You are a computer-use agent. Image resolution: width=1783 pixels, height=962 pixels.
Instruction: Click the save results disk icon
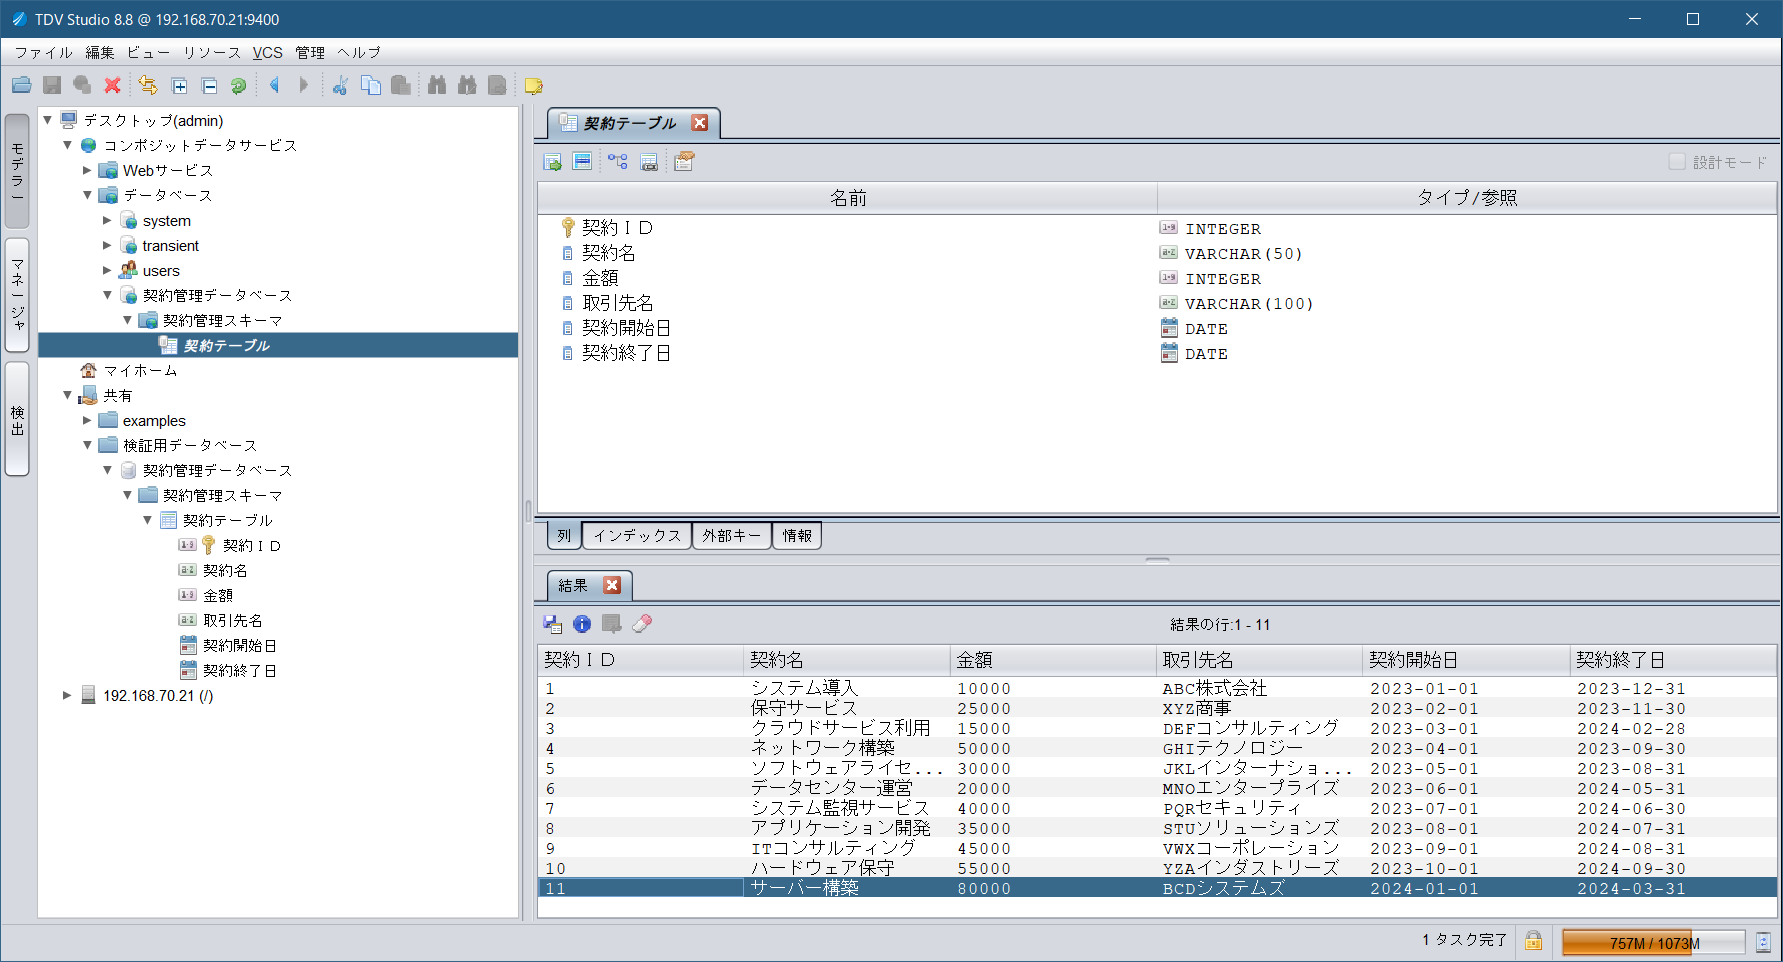553,624
